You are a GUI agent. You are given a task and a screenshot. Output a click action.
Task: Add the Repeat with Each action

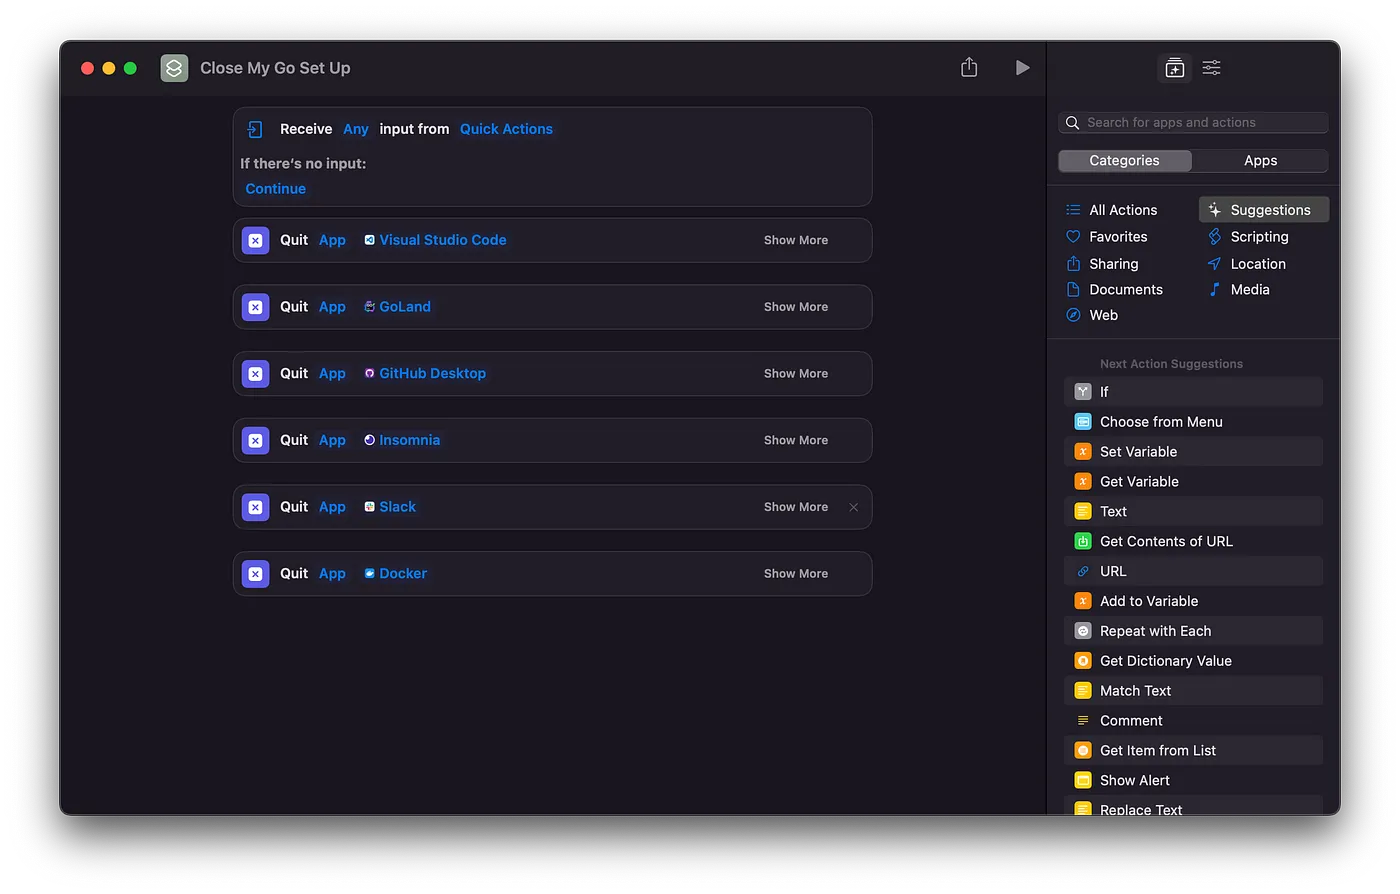coord(1194,631)
